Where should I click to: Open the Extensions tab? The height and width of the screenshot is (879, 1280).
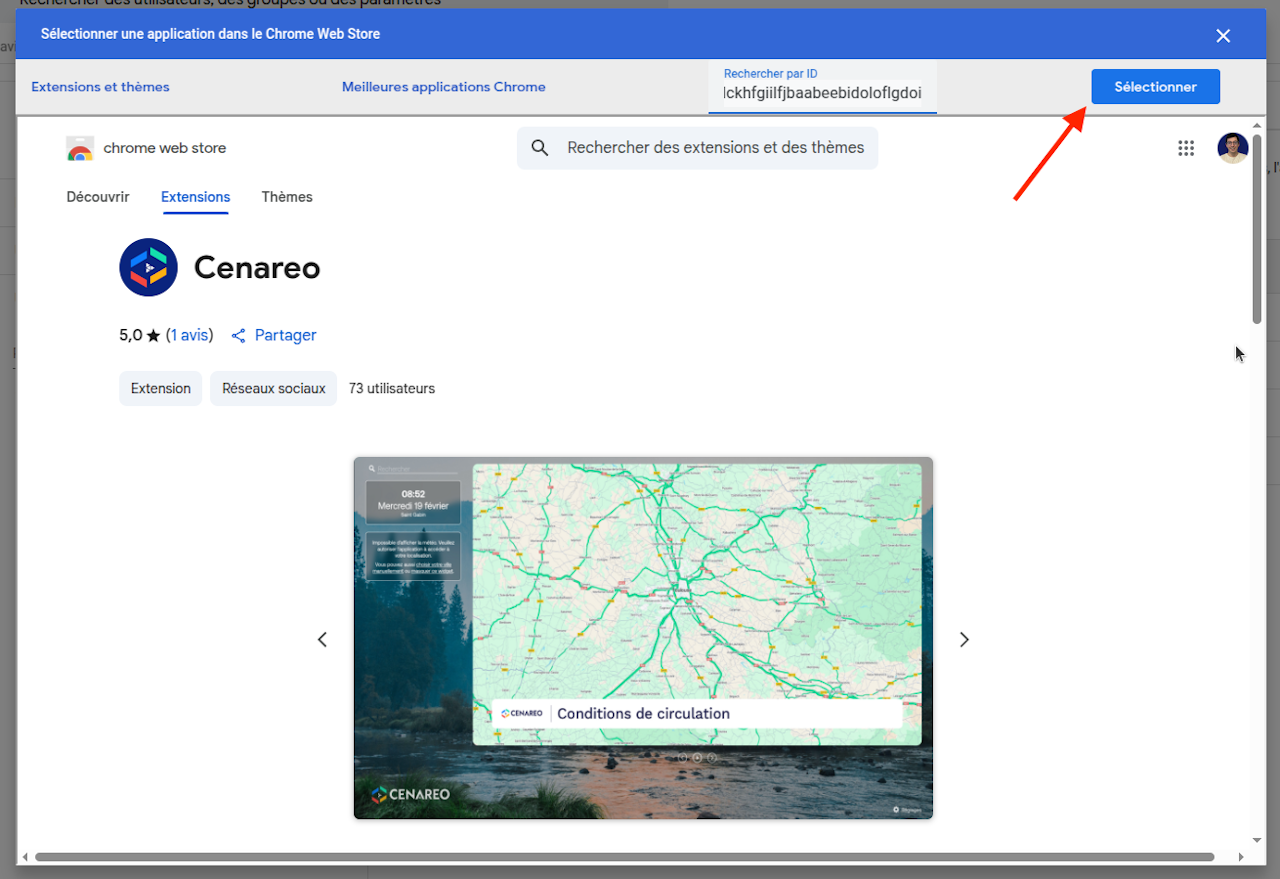[195, 197]
